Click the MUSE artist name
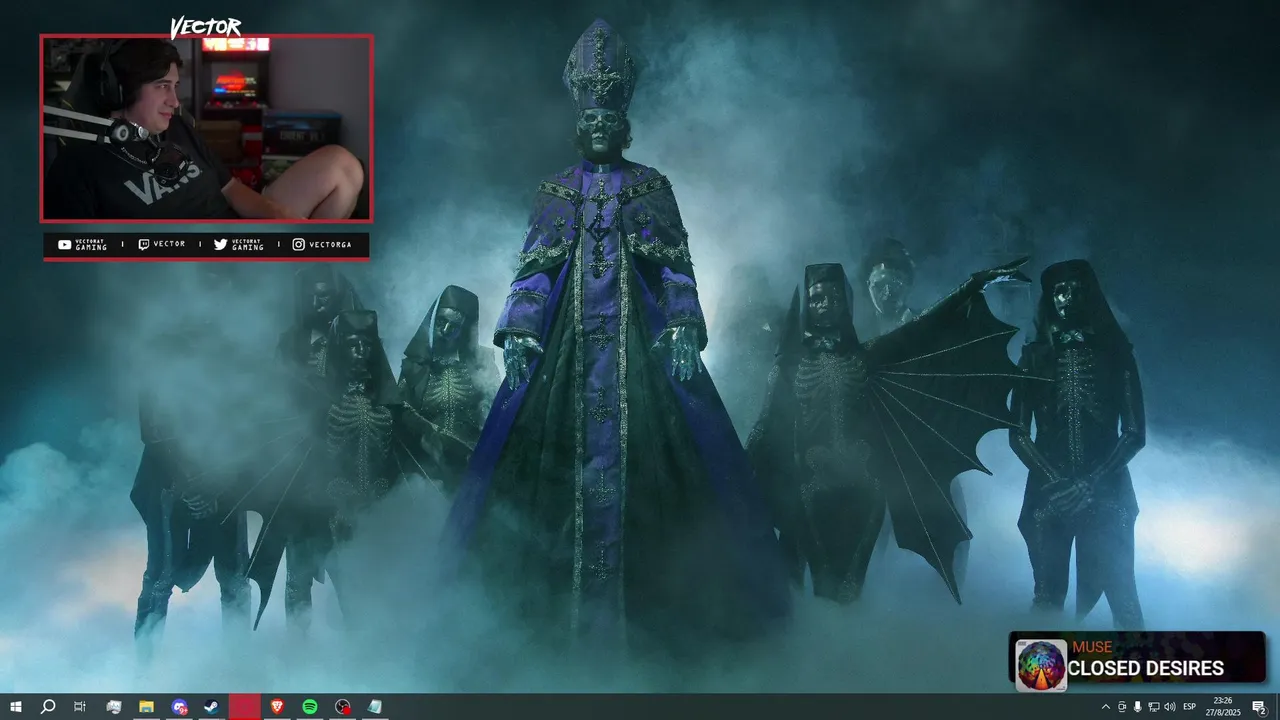 1092,647
